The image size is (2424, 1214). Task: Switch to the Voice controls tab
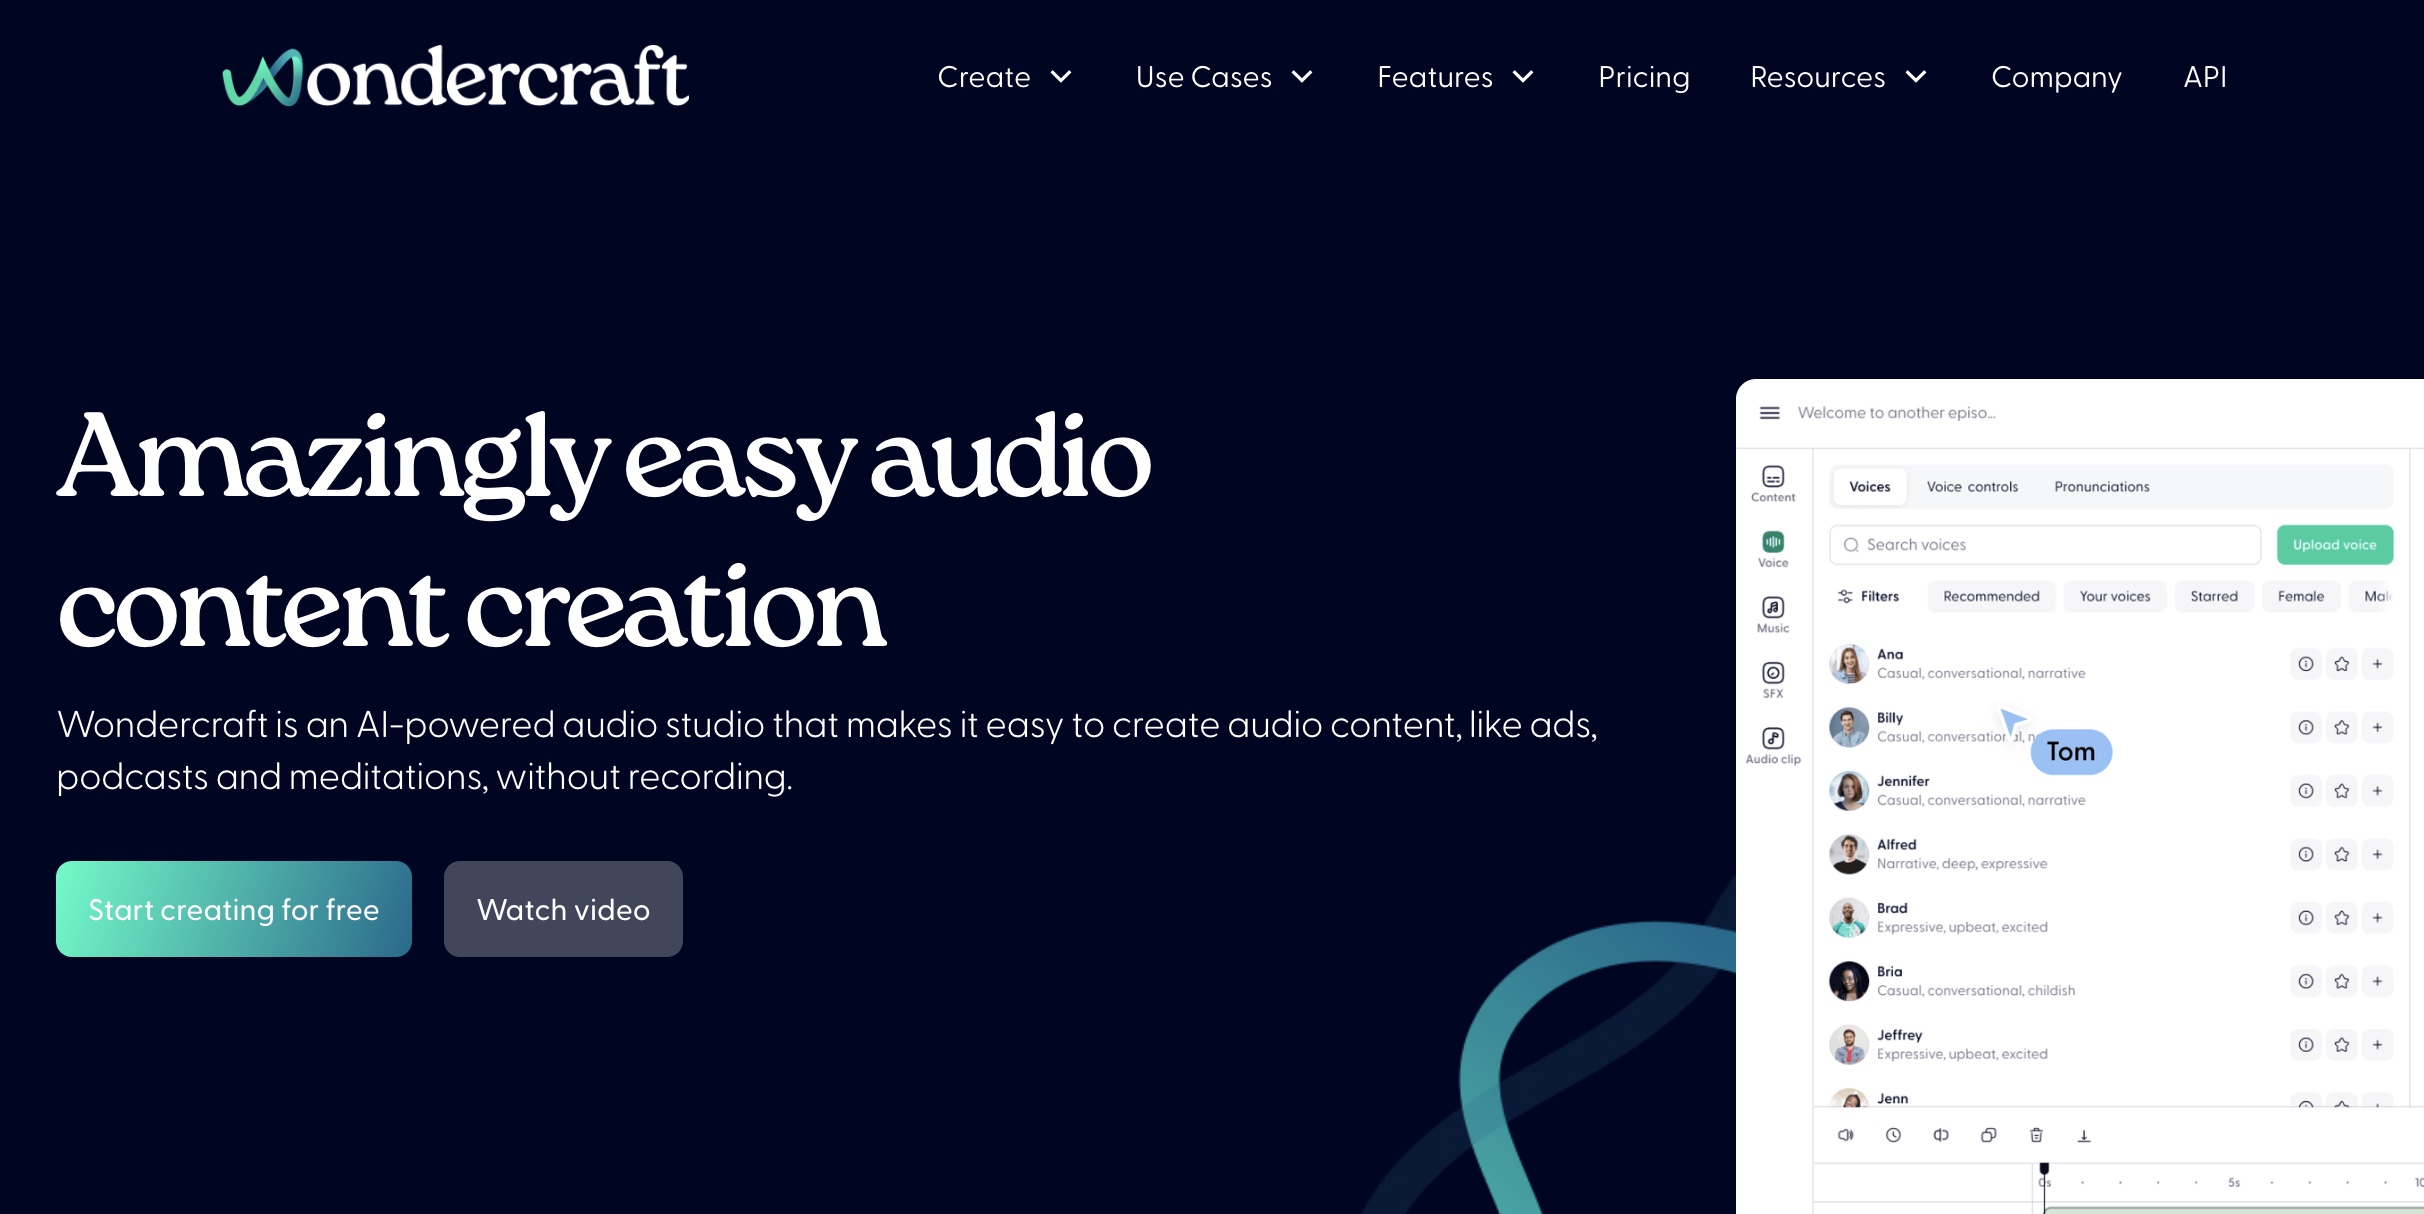click(x=1971, y=487)
